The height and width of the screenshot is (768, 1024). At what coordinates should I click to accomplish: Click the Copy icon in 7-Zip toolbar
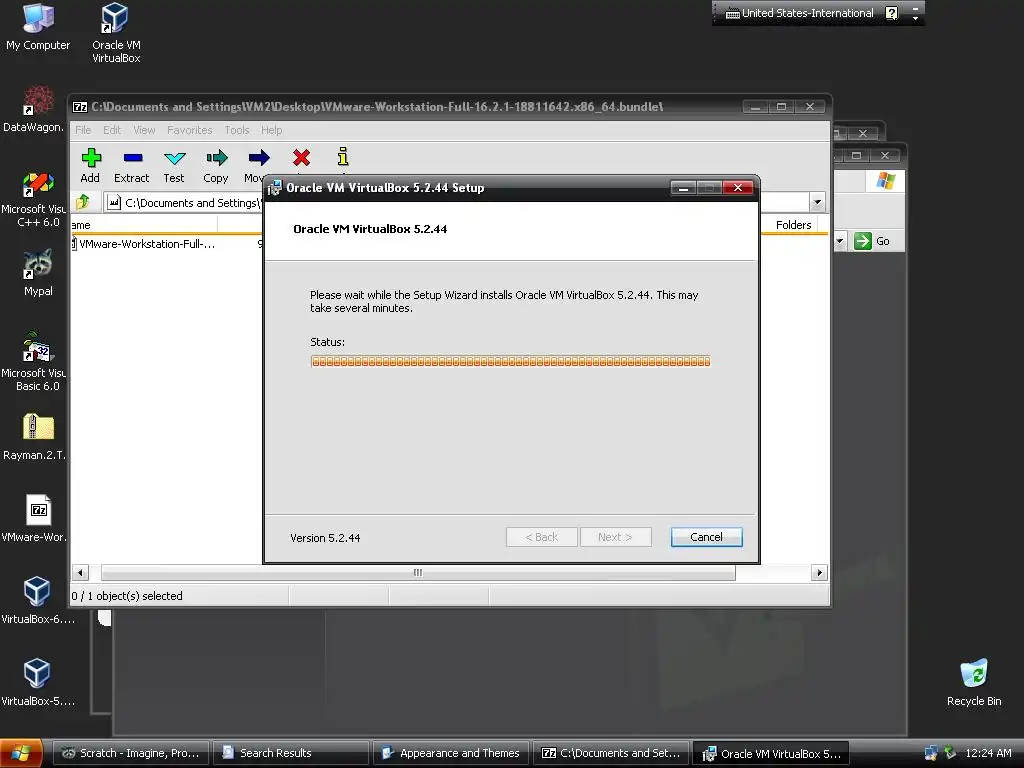[x=216, y=157]
